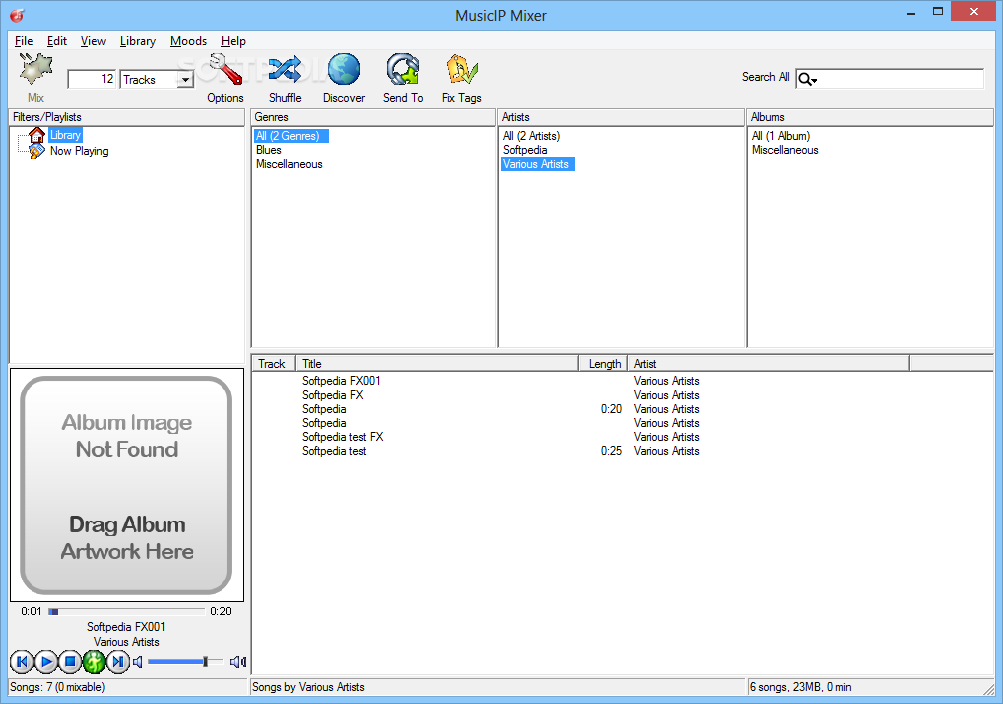Stop playback with stop button
This screenshot has width=1003, height=704.
pos(70,662)
